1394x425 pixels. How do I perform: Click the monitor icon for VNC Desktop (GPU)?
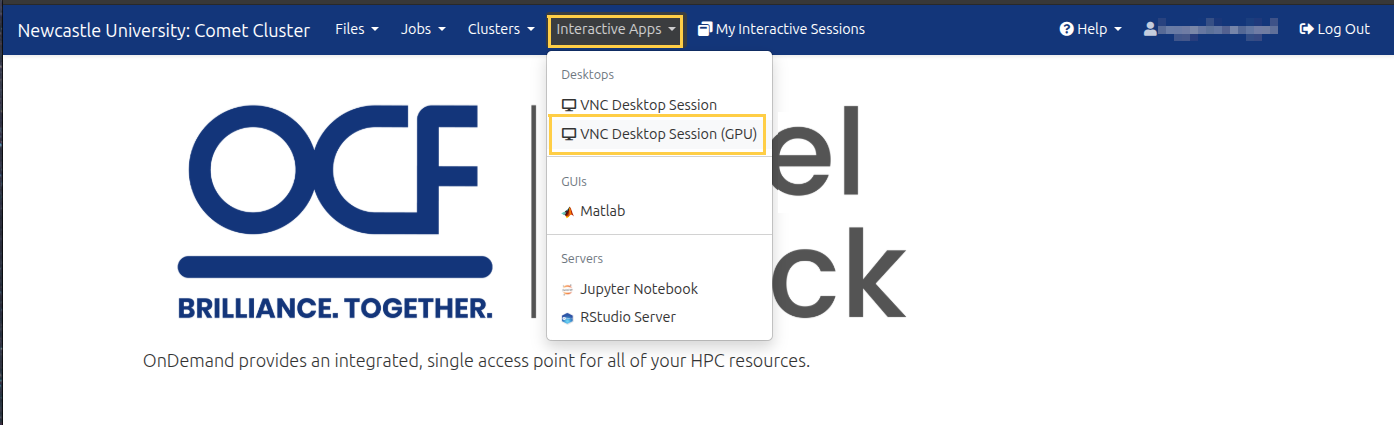point(569,134)
